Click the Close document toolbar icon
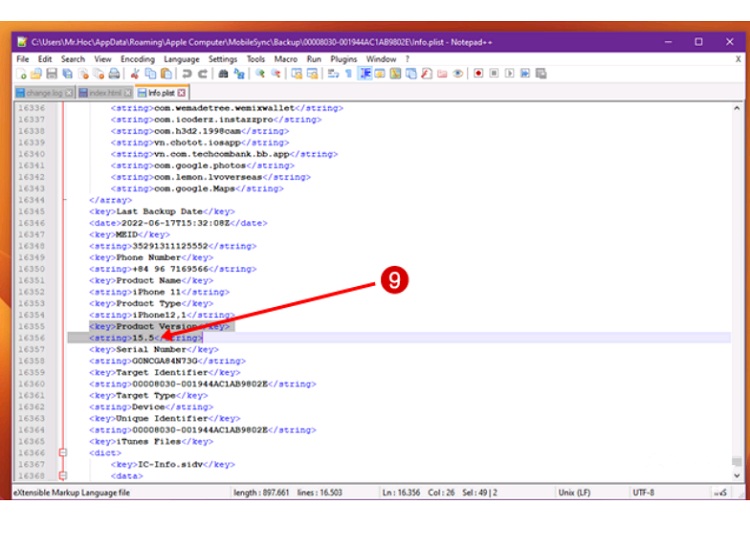750x549 pixels. (x=84, y=74)
